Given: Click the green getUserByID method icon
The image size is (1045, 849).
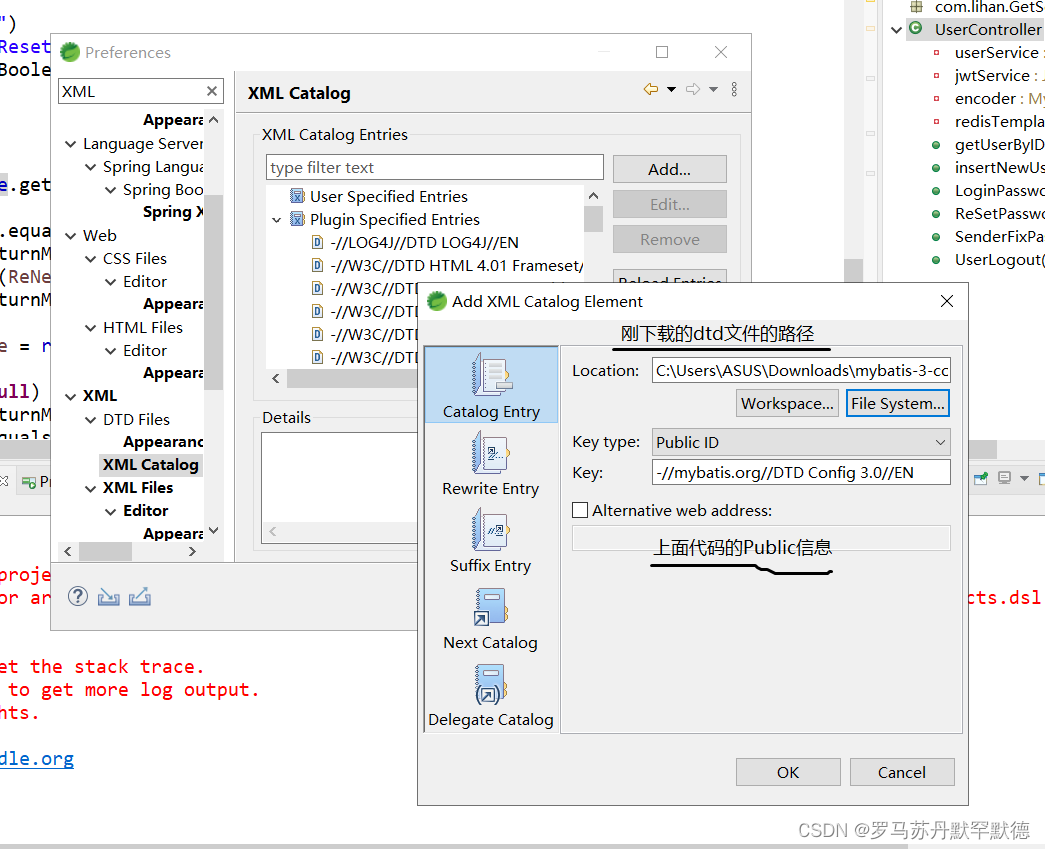Looking at the screenshot, I should click(936, 145).
